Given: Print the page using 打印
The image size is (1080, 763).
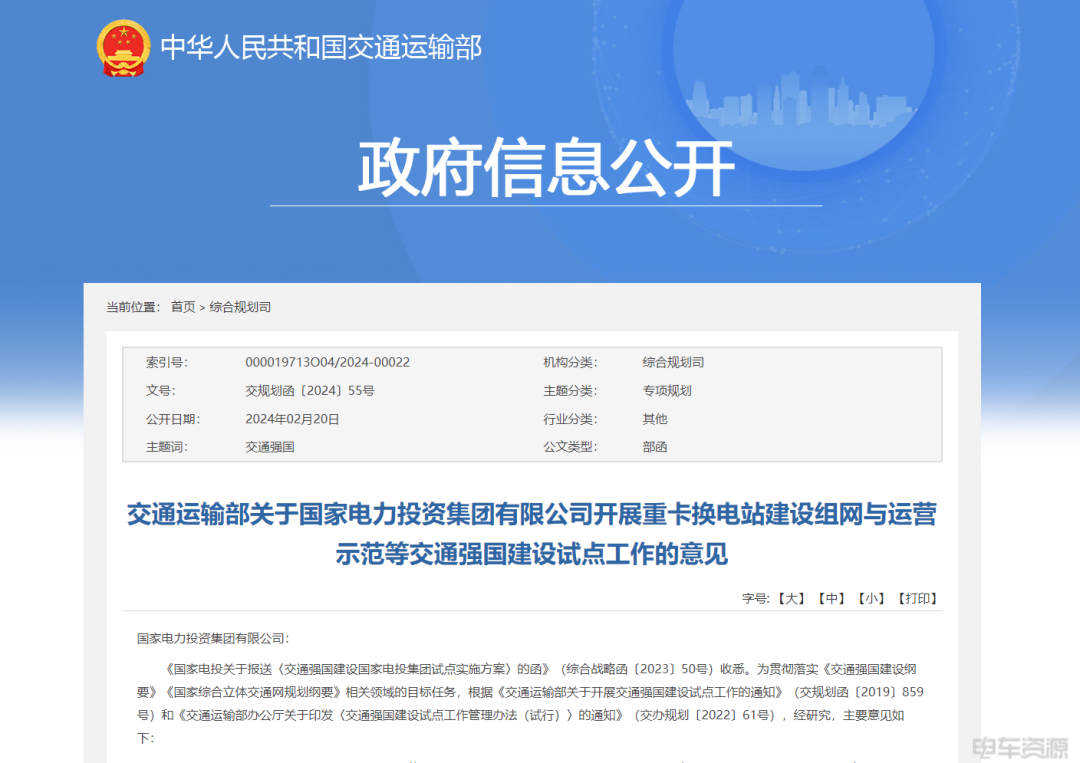Looking at the screenshot, I should point(917,598).
